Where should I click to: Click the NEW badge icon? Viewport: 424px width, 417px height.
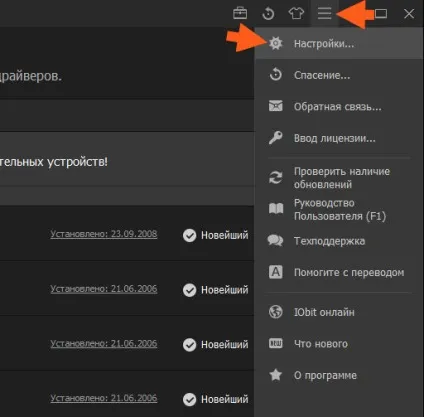click(x=276, y=343)
